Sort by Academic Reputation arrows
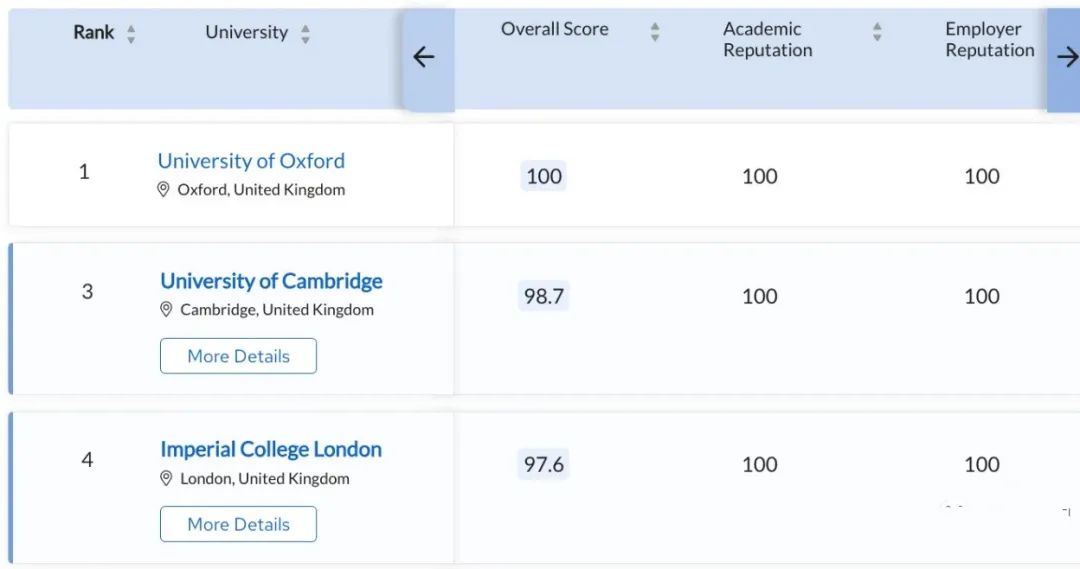This screenshot has height=569, width=1080. tap(877, 32)
